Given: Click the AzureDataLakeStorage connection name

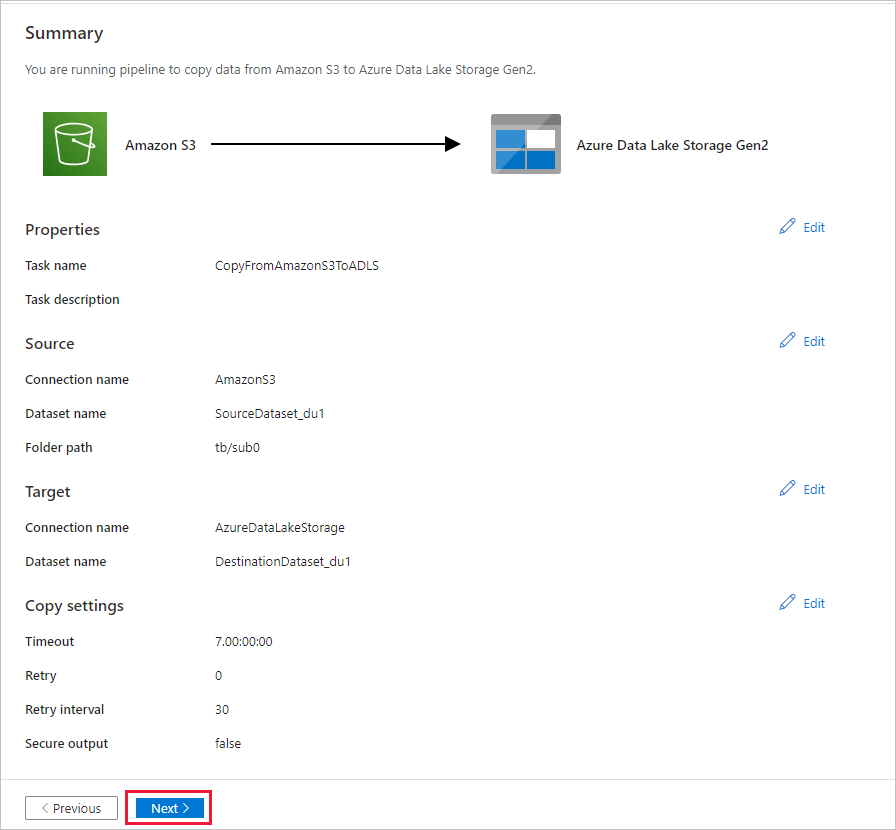Looking at the screenshot, I should tap(280, 528).
